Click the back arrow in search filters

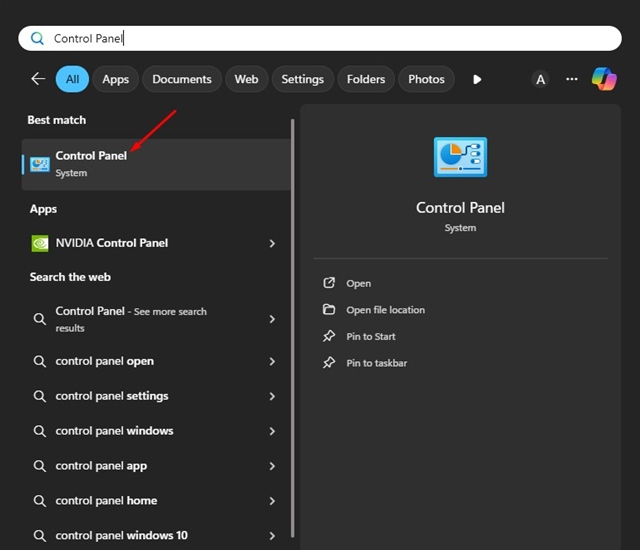click(38, 79)
